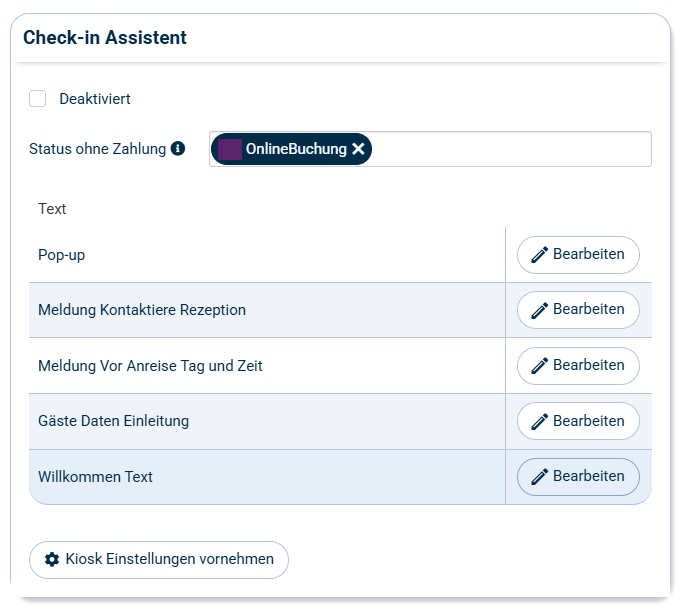Click pencil icon for Meldung Vor Anreise
The height and width of the screenshot is (611, 683).
point(540,366)
